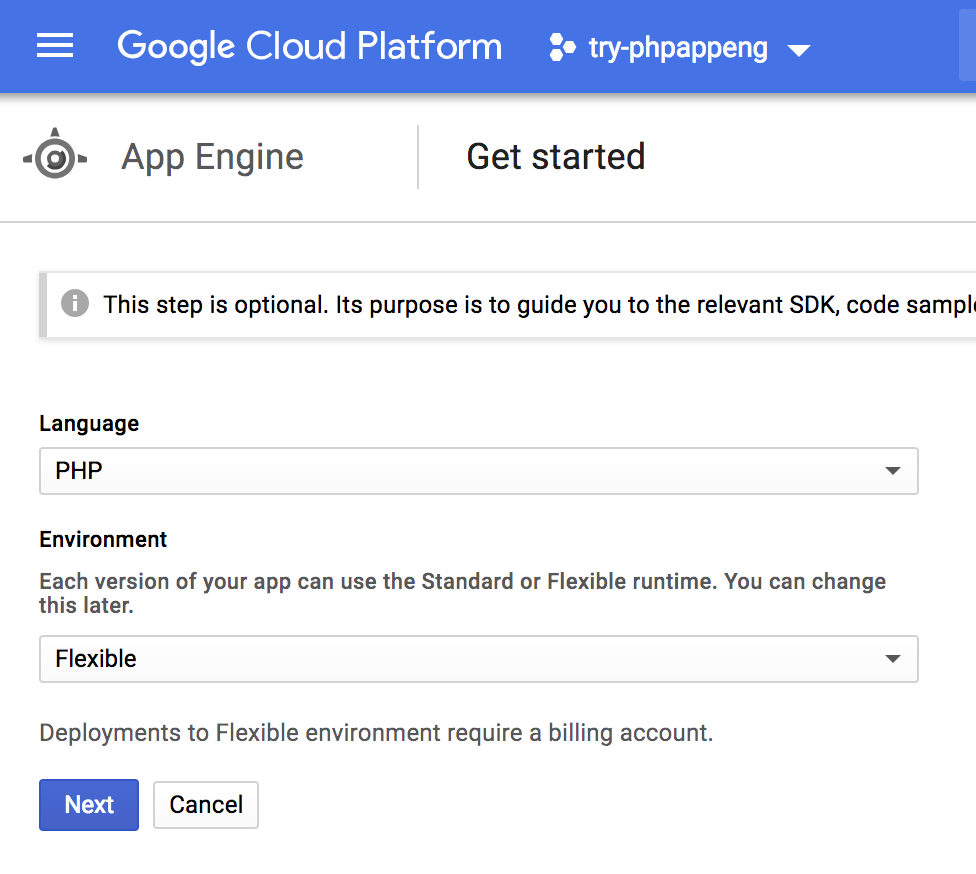
Task: Click the App Engine product name
Action: point(212,157)
